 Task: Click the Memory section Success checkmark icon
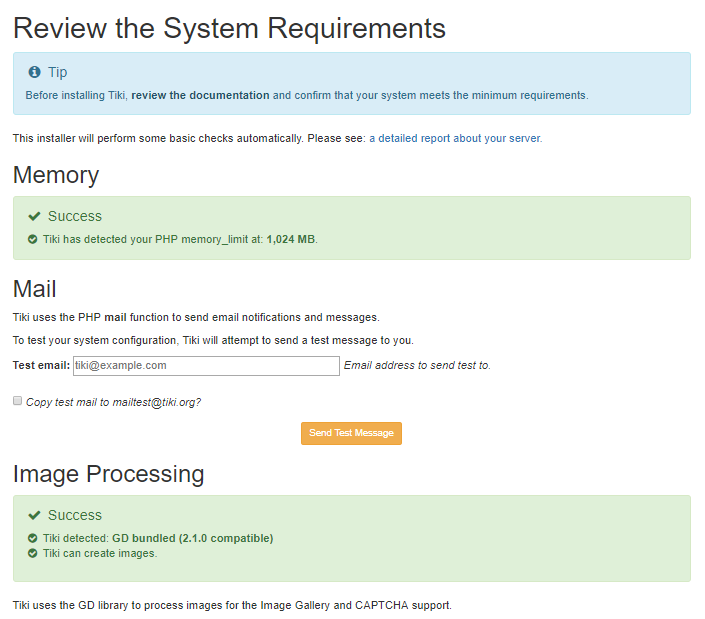34,216
